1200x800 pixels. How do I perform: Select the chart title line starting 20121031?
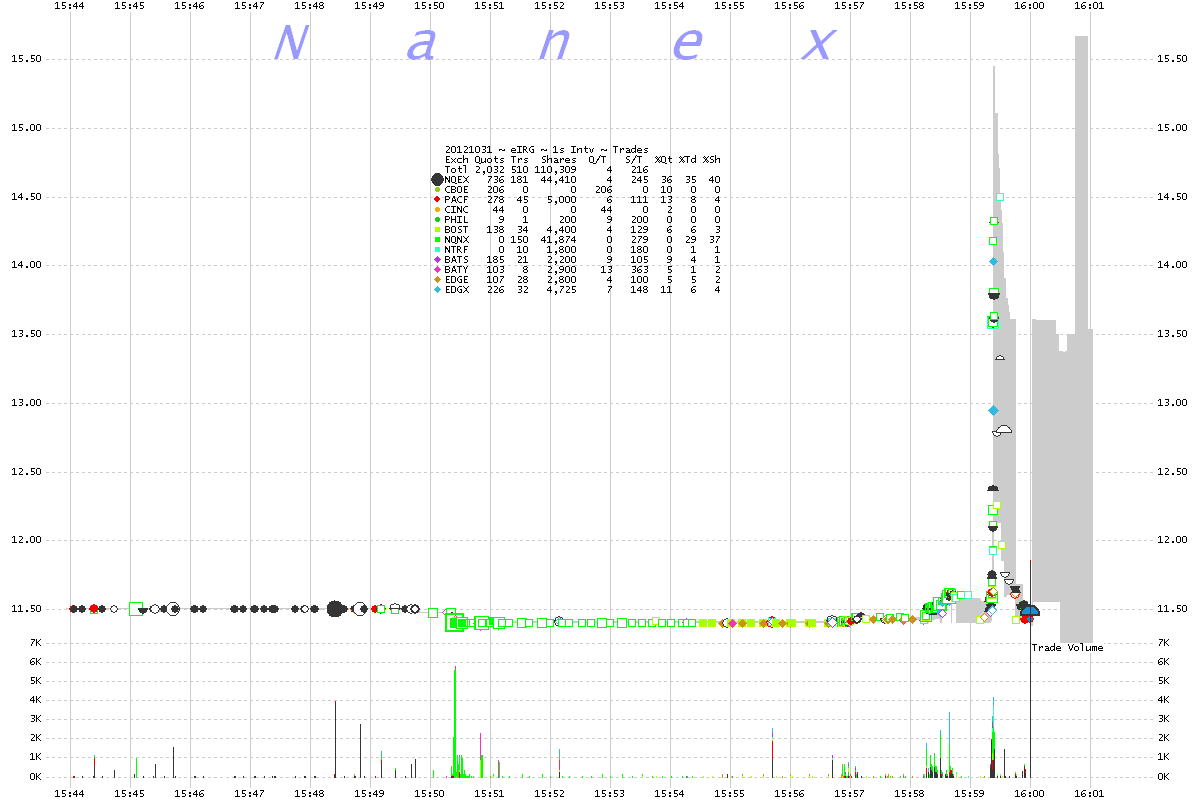[546, 150]
